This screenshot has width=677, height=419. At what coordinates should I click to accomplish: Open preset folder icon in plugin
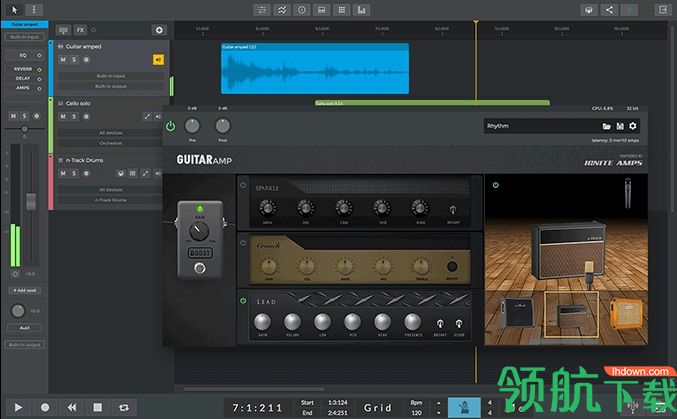click(607, 126)
